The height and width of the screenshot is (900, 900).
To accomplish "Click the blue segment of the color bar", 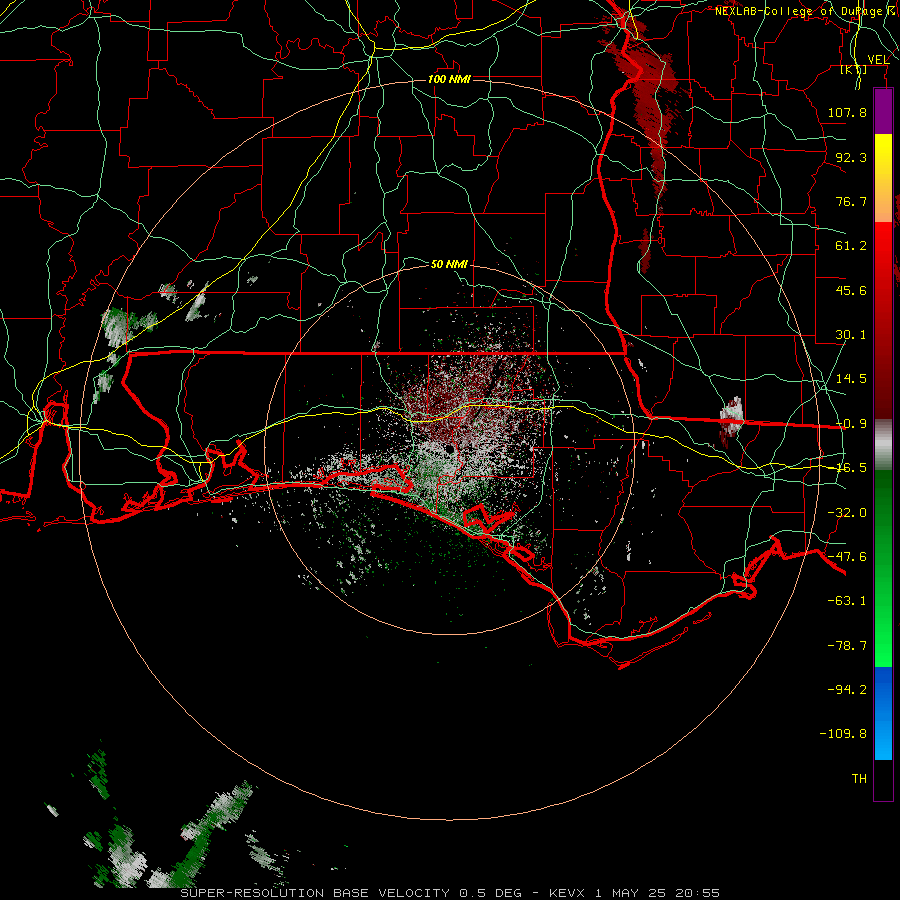I will coord(883,713).
